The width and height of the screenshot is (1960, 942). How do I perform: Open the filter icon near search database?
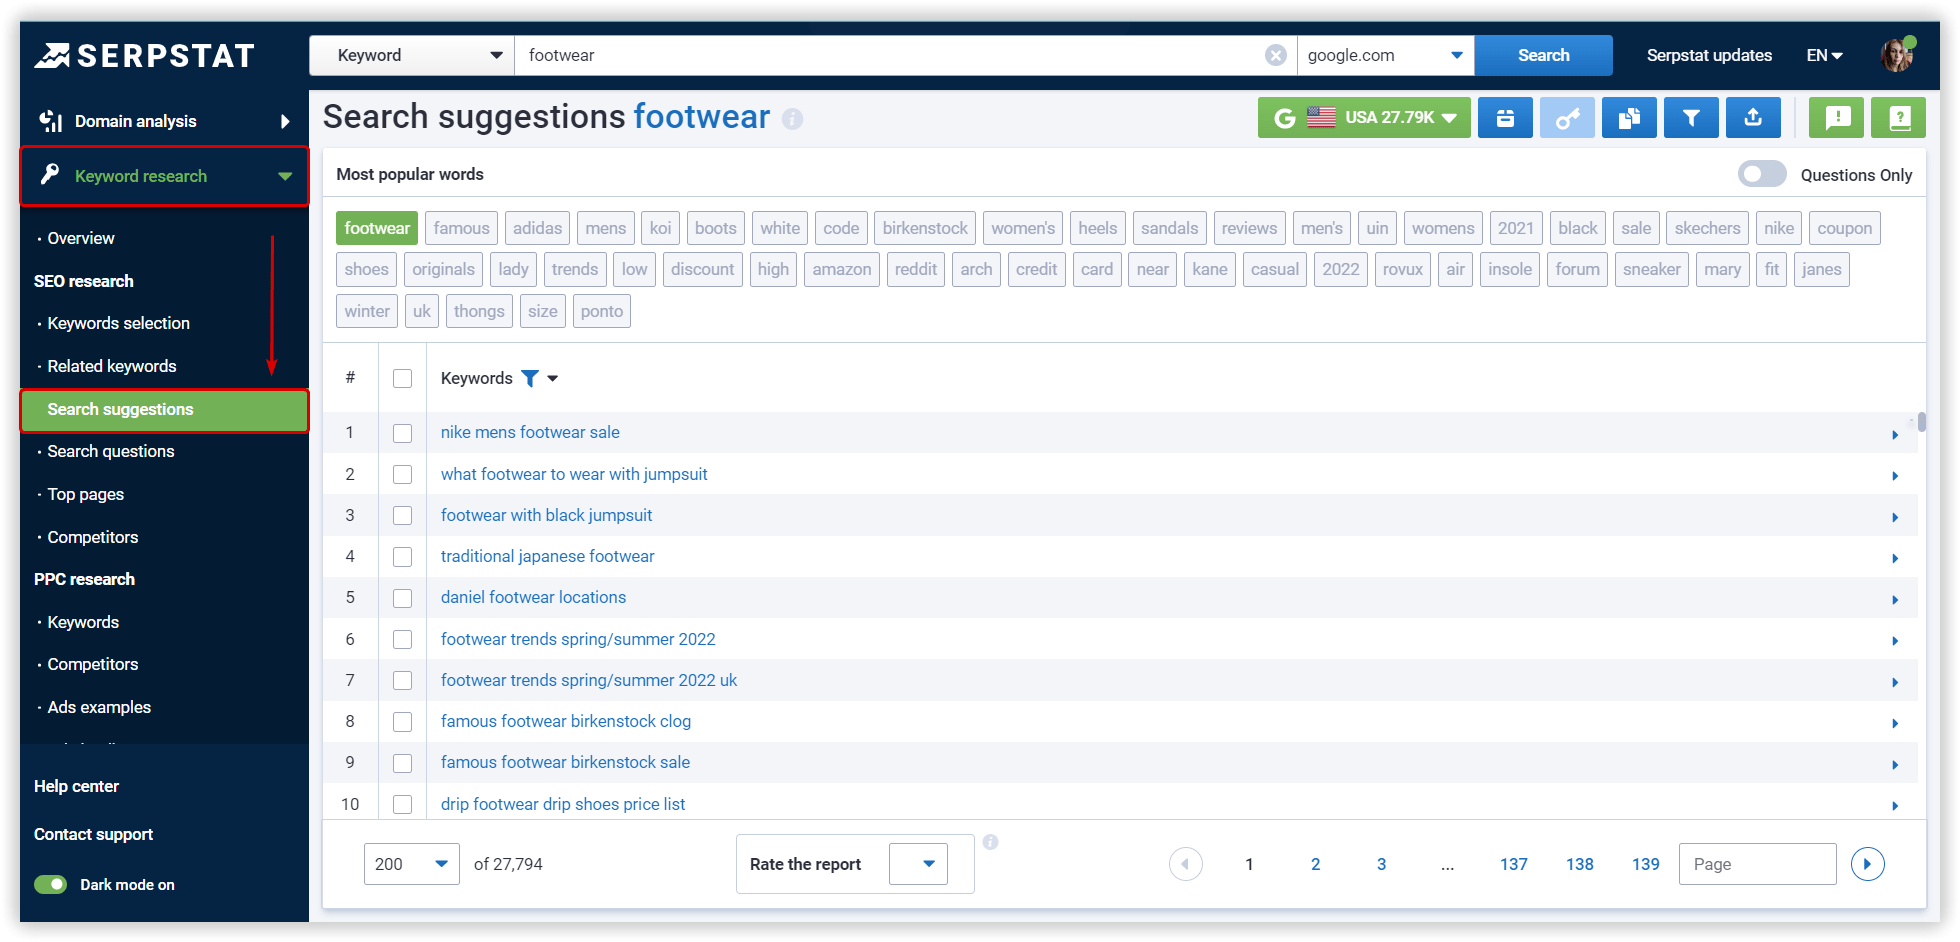pyautogui.click(x=1691, y=117)
